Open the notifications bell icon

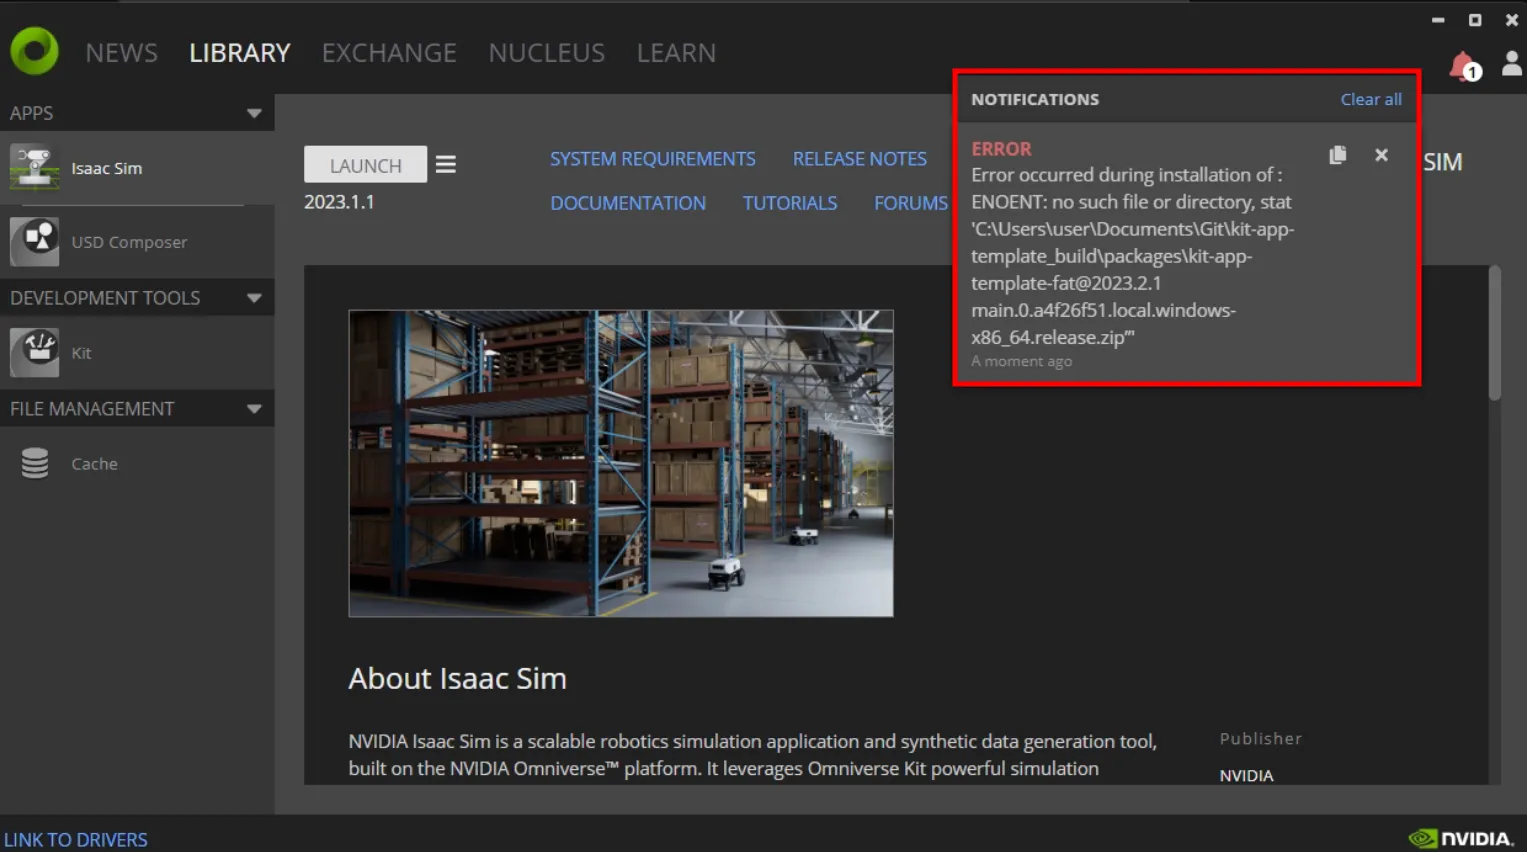(1464, 67)
